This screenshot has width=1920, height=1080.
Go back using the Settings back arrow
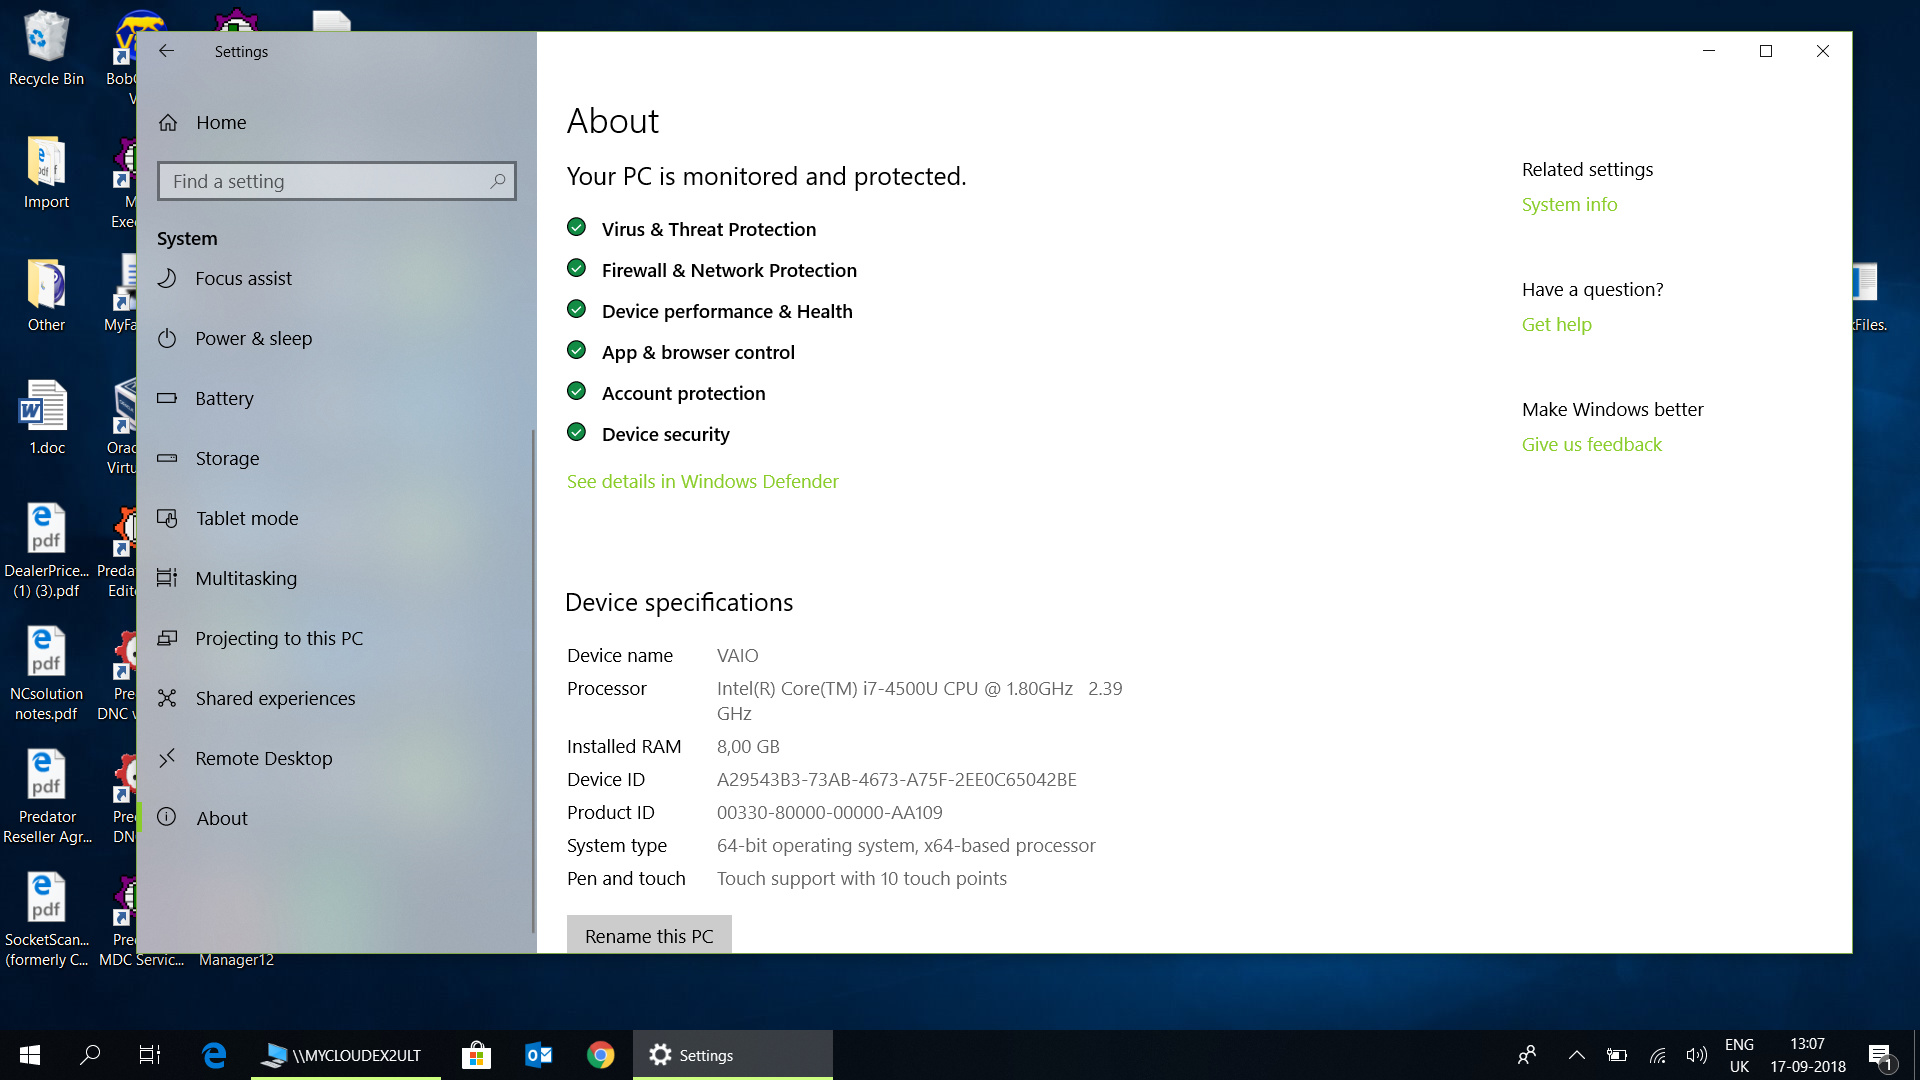(166, 51)
